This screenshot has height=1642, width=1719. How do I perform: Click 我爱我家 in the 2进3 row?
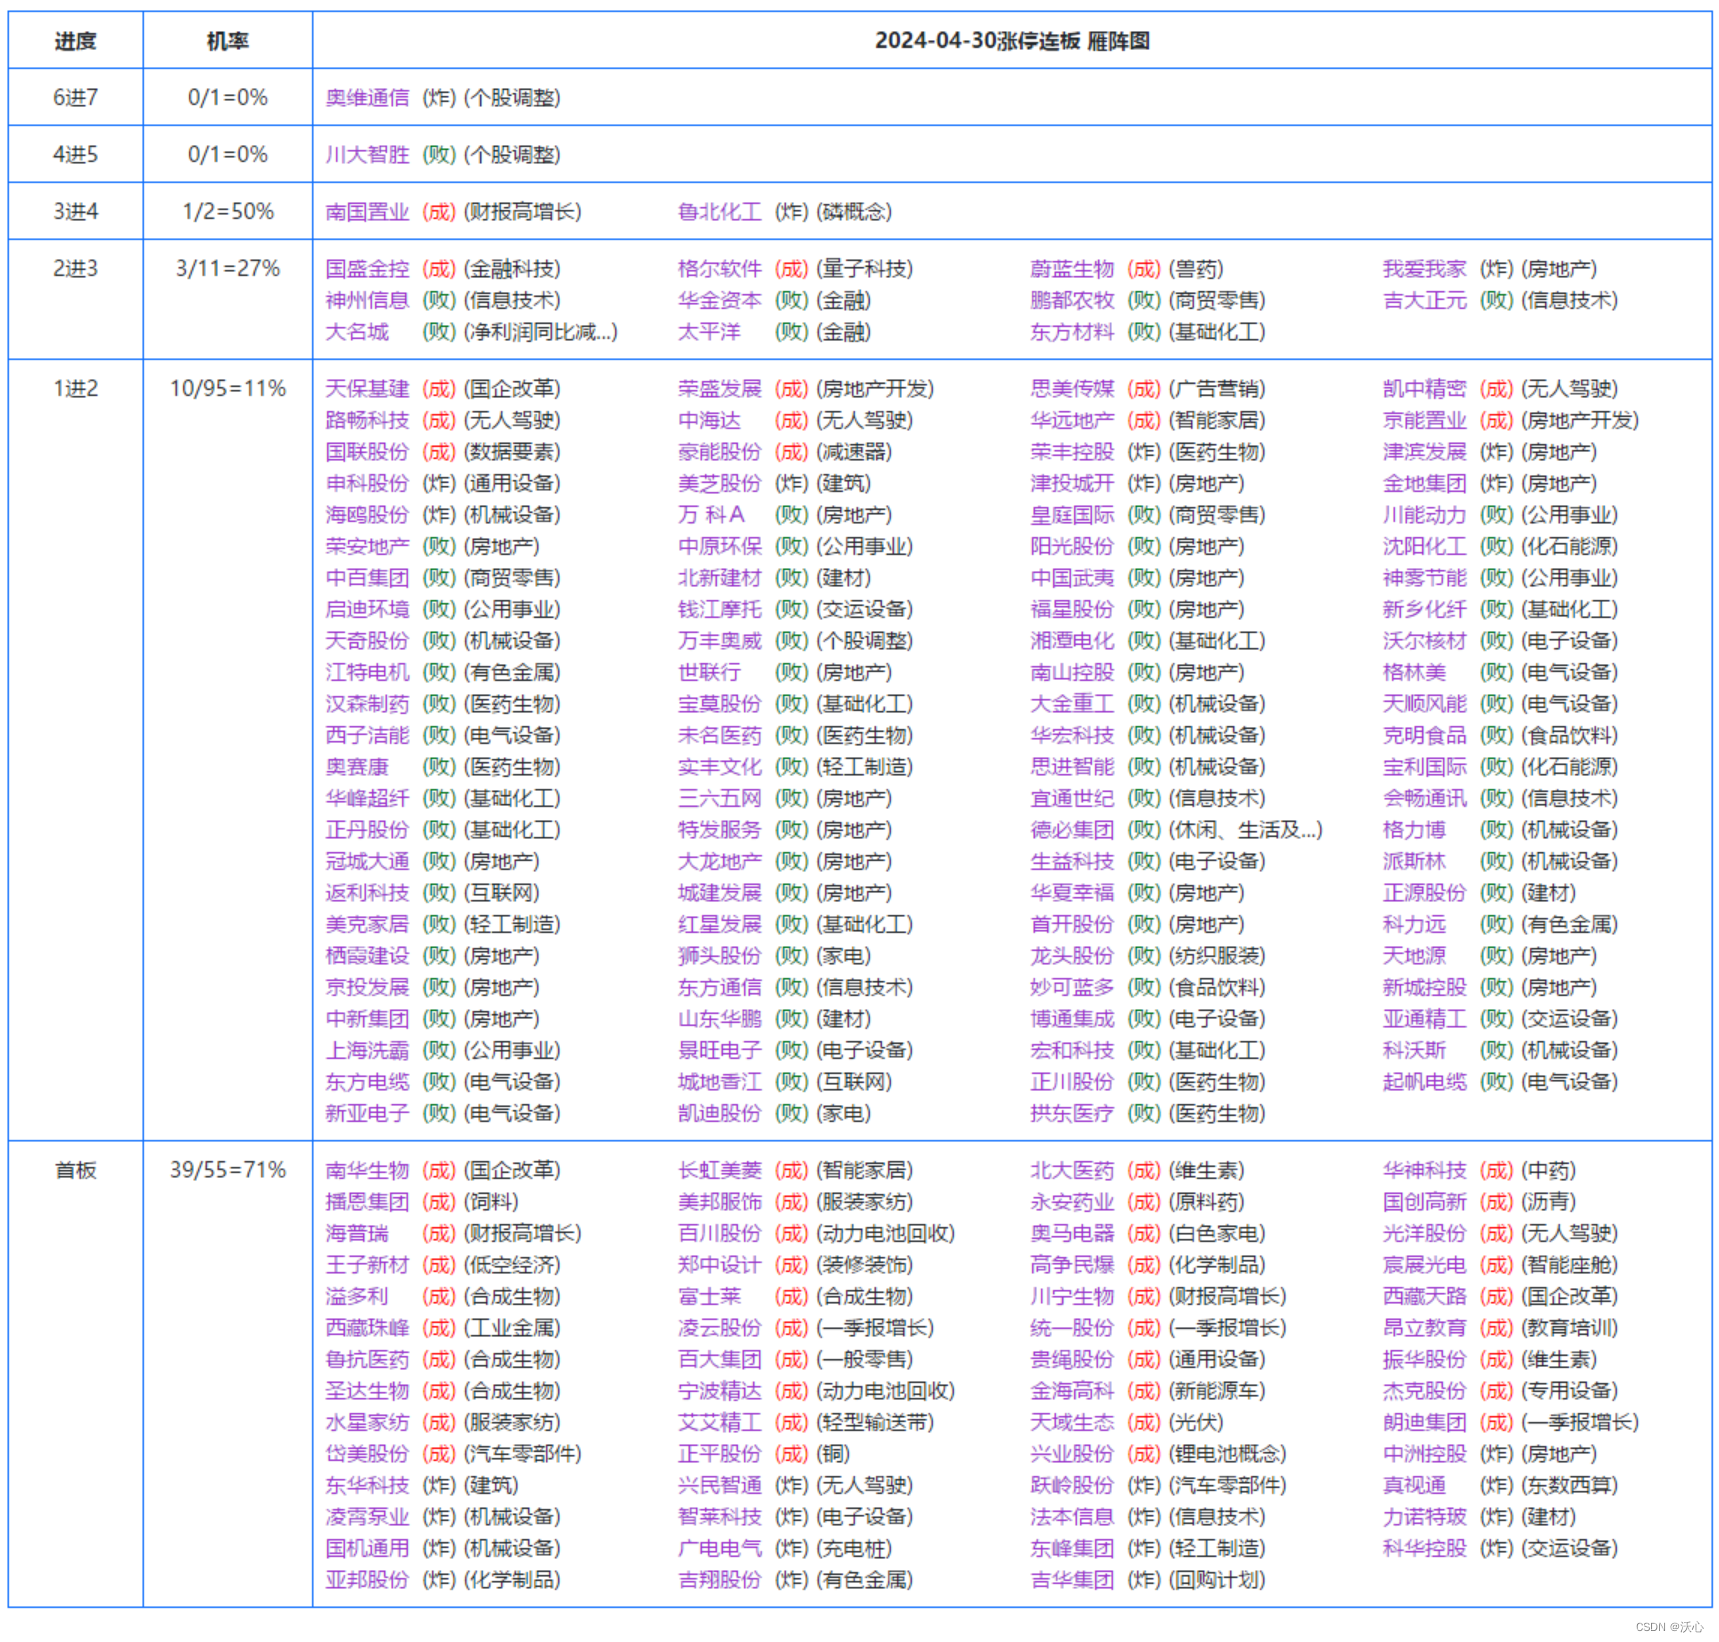pyautogui.click(x=1424, y=268)
